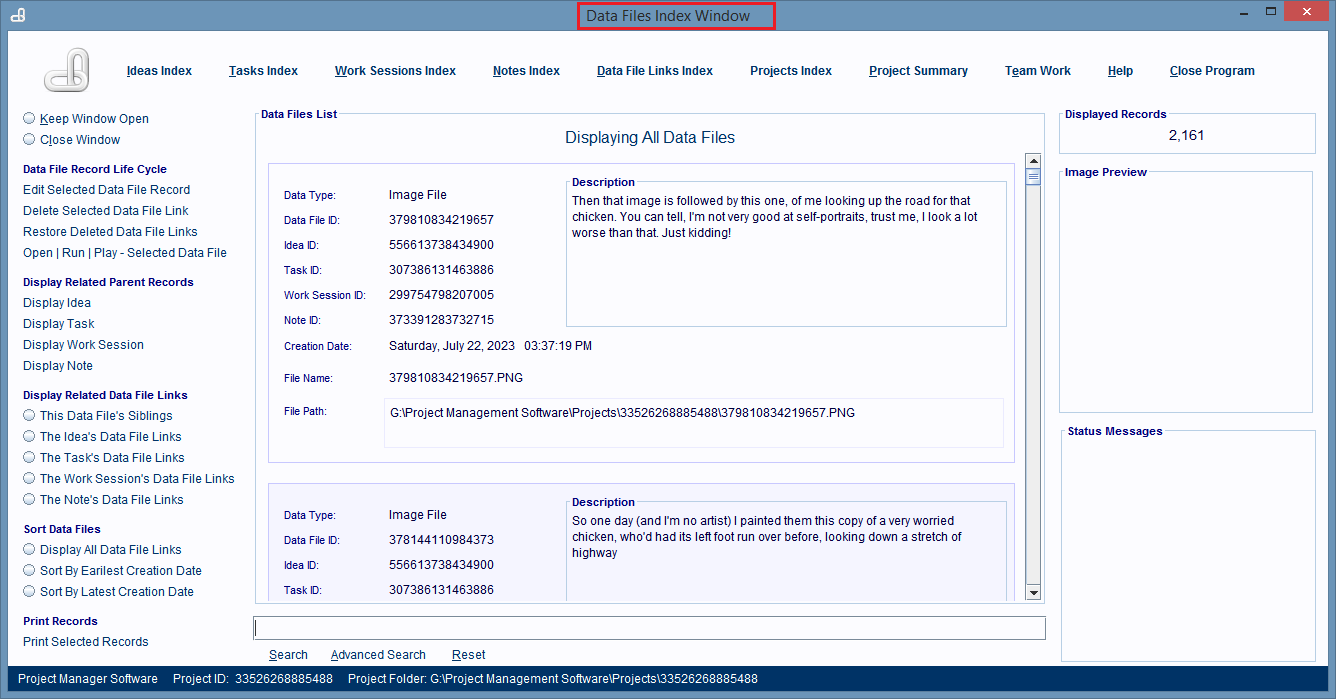
Task: Go to the Work Sessions Index
Action: point(395,71)
